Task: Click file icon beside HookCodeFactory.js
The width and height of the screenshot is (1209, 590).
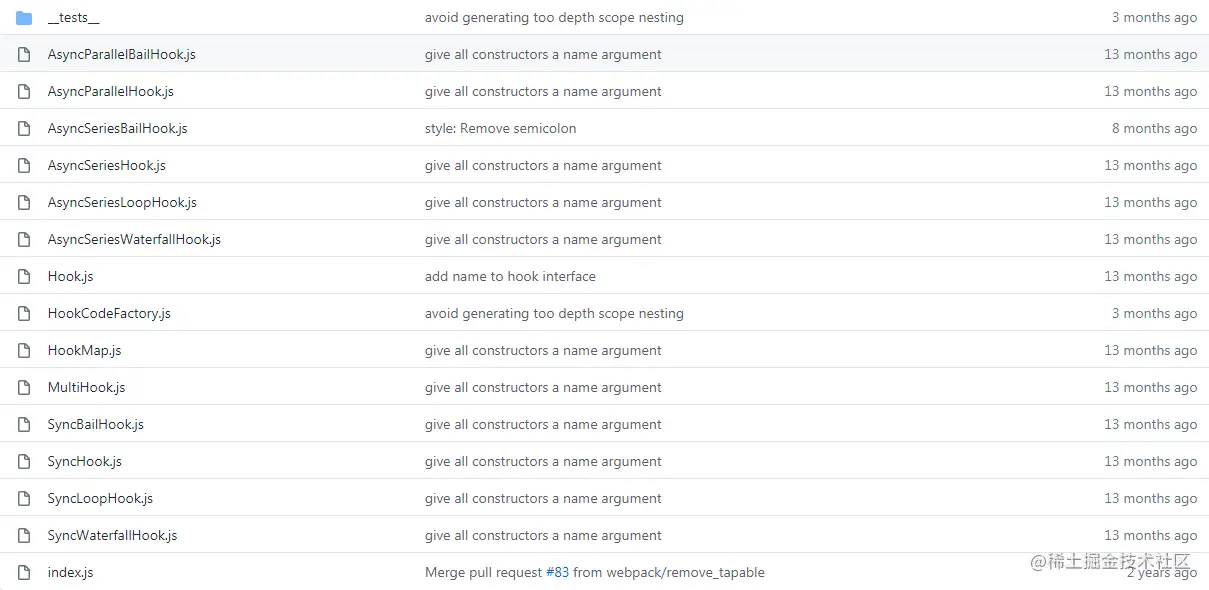Action: [x=24, y=314]
